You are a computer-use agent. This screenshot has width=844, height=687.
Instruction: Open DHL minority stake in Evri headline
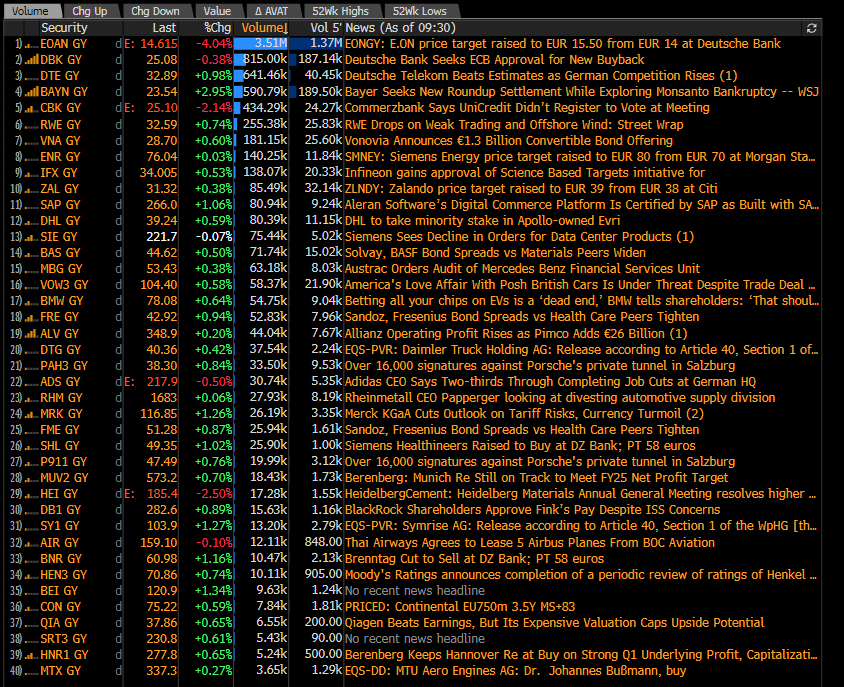click(482, 221)
